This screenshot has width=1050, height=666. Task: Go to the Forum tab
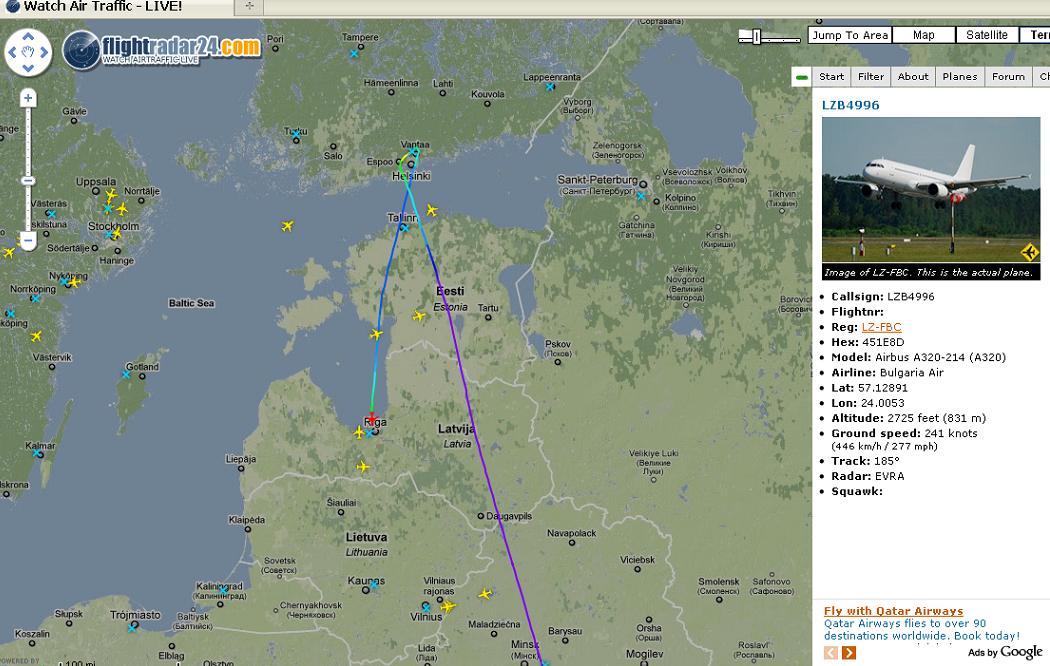1008,76
